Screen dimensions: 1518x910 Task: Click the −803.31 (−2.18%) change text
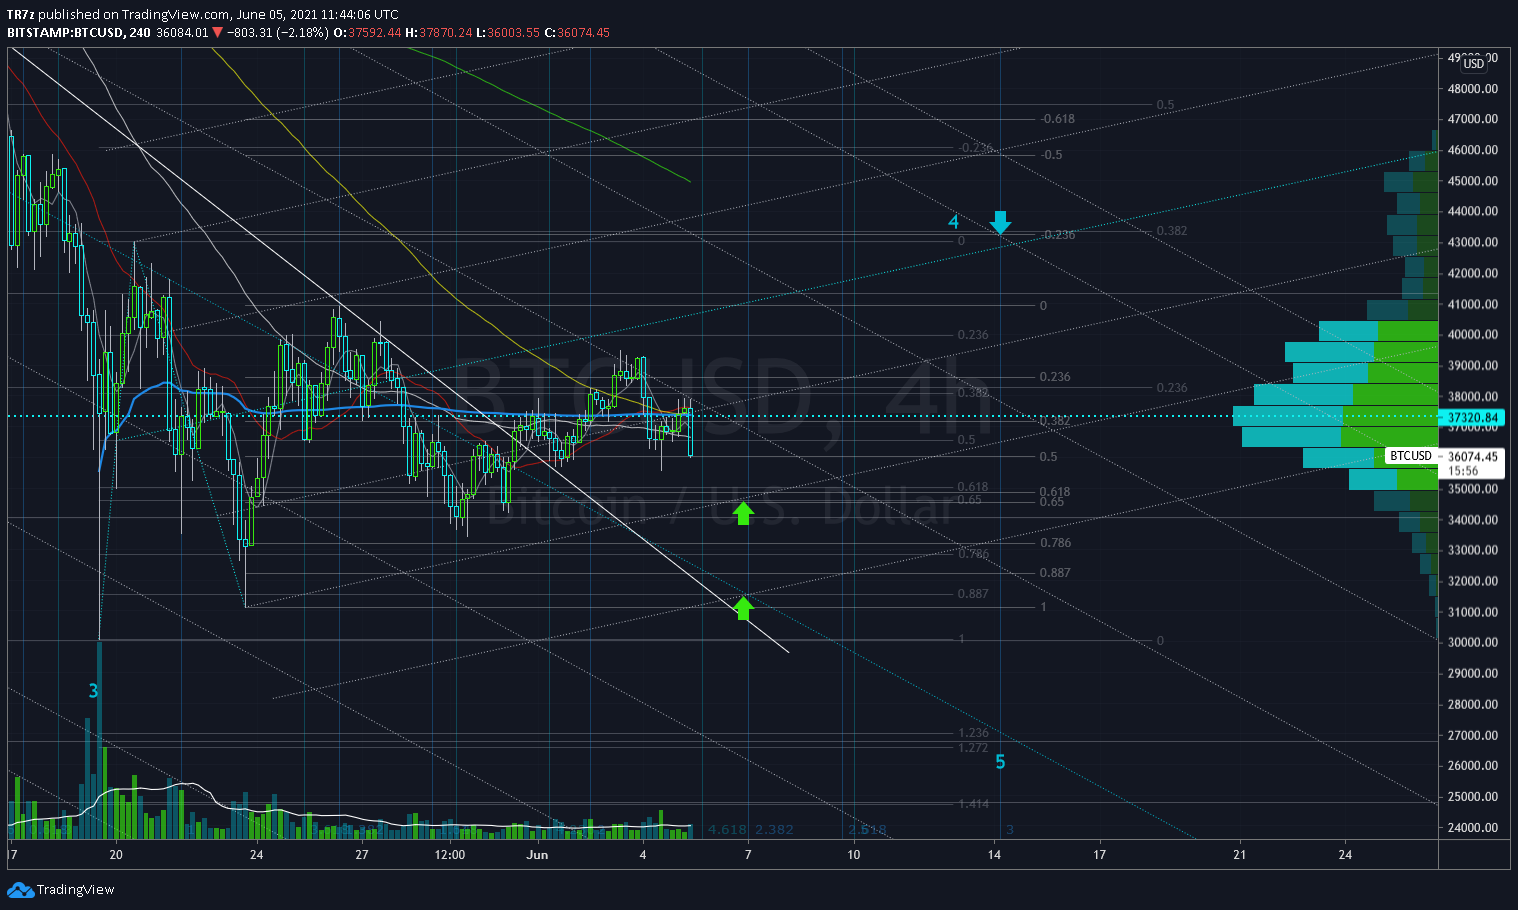[x=277, y=32]
